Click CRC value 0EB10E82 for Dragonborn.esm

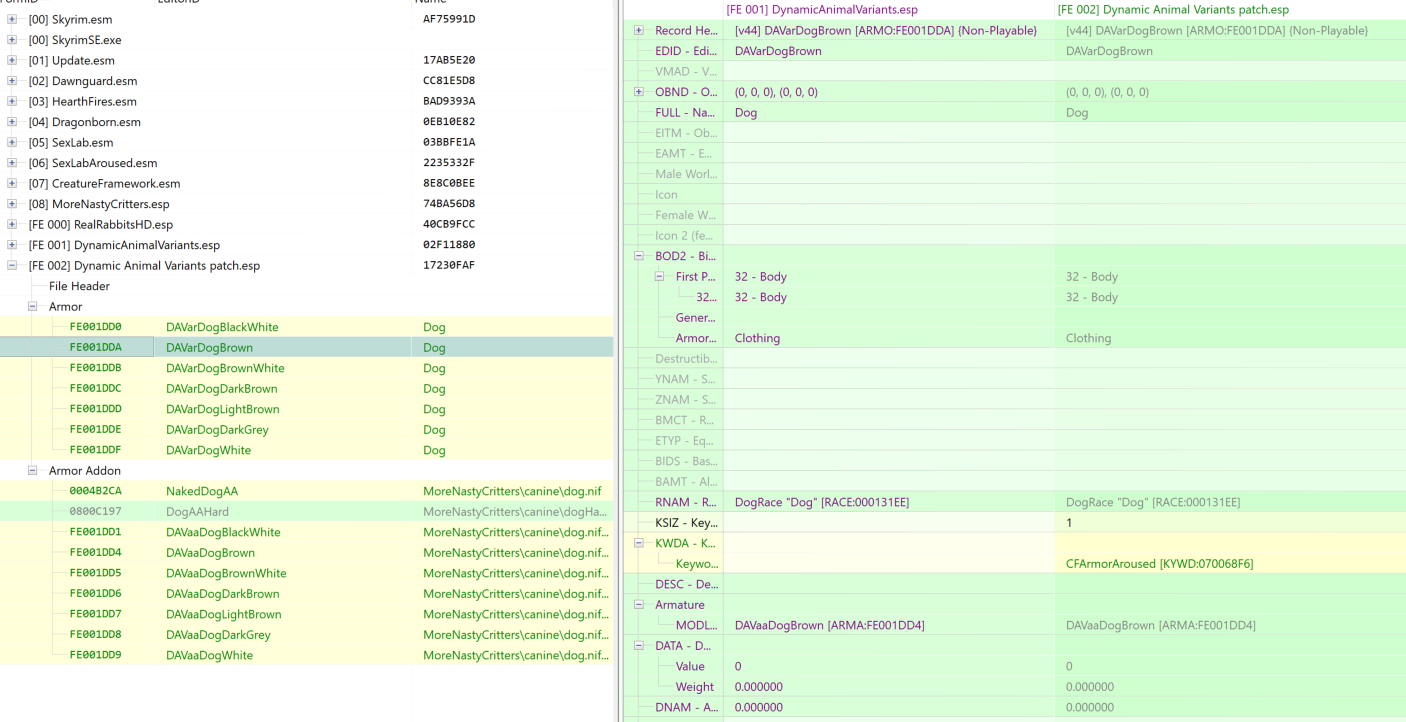449,122
